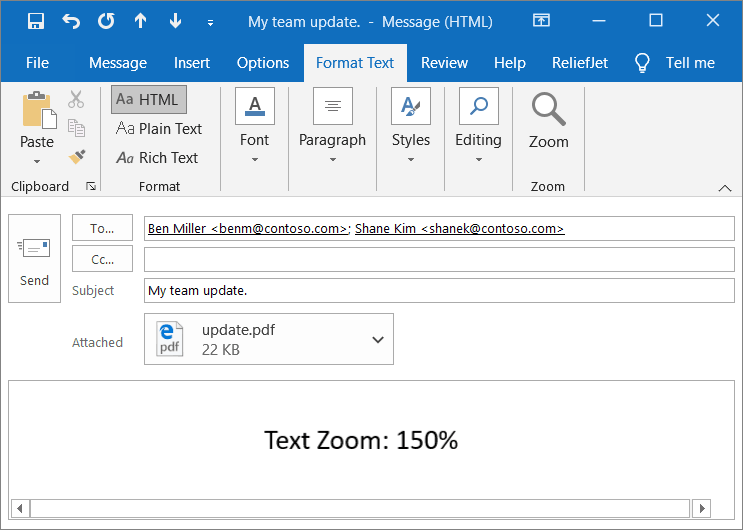
Task: Expand the Font group dropdown arrow
Action: [x=255, y=160]
